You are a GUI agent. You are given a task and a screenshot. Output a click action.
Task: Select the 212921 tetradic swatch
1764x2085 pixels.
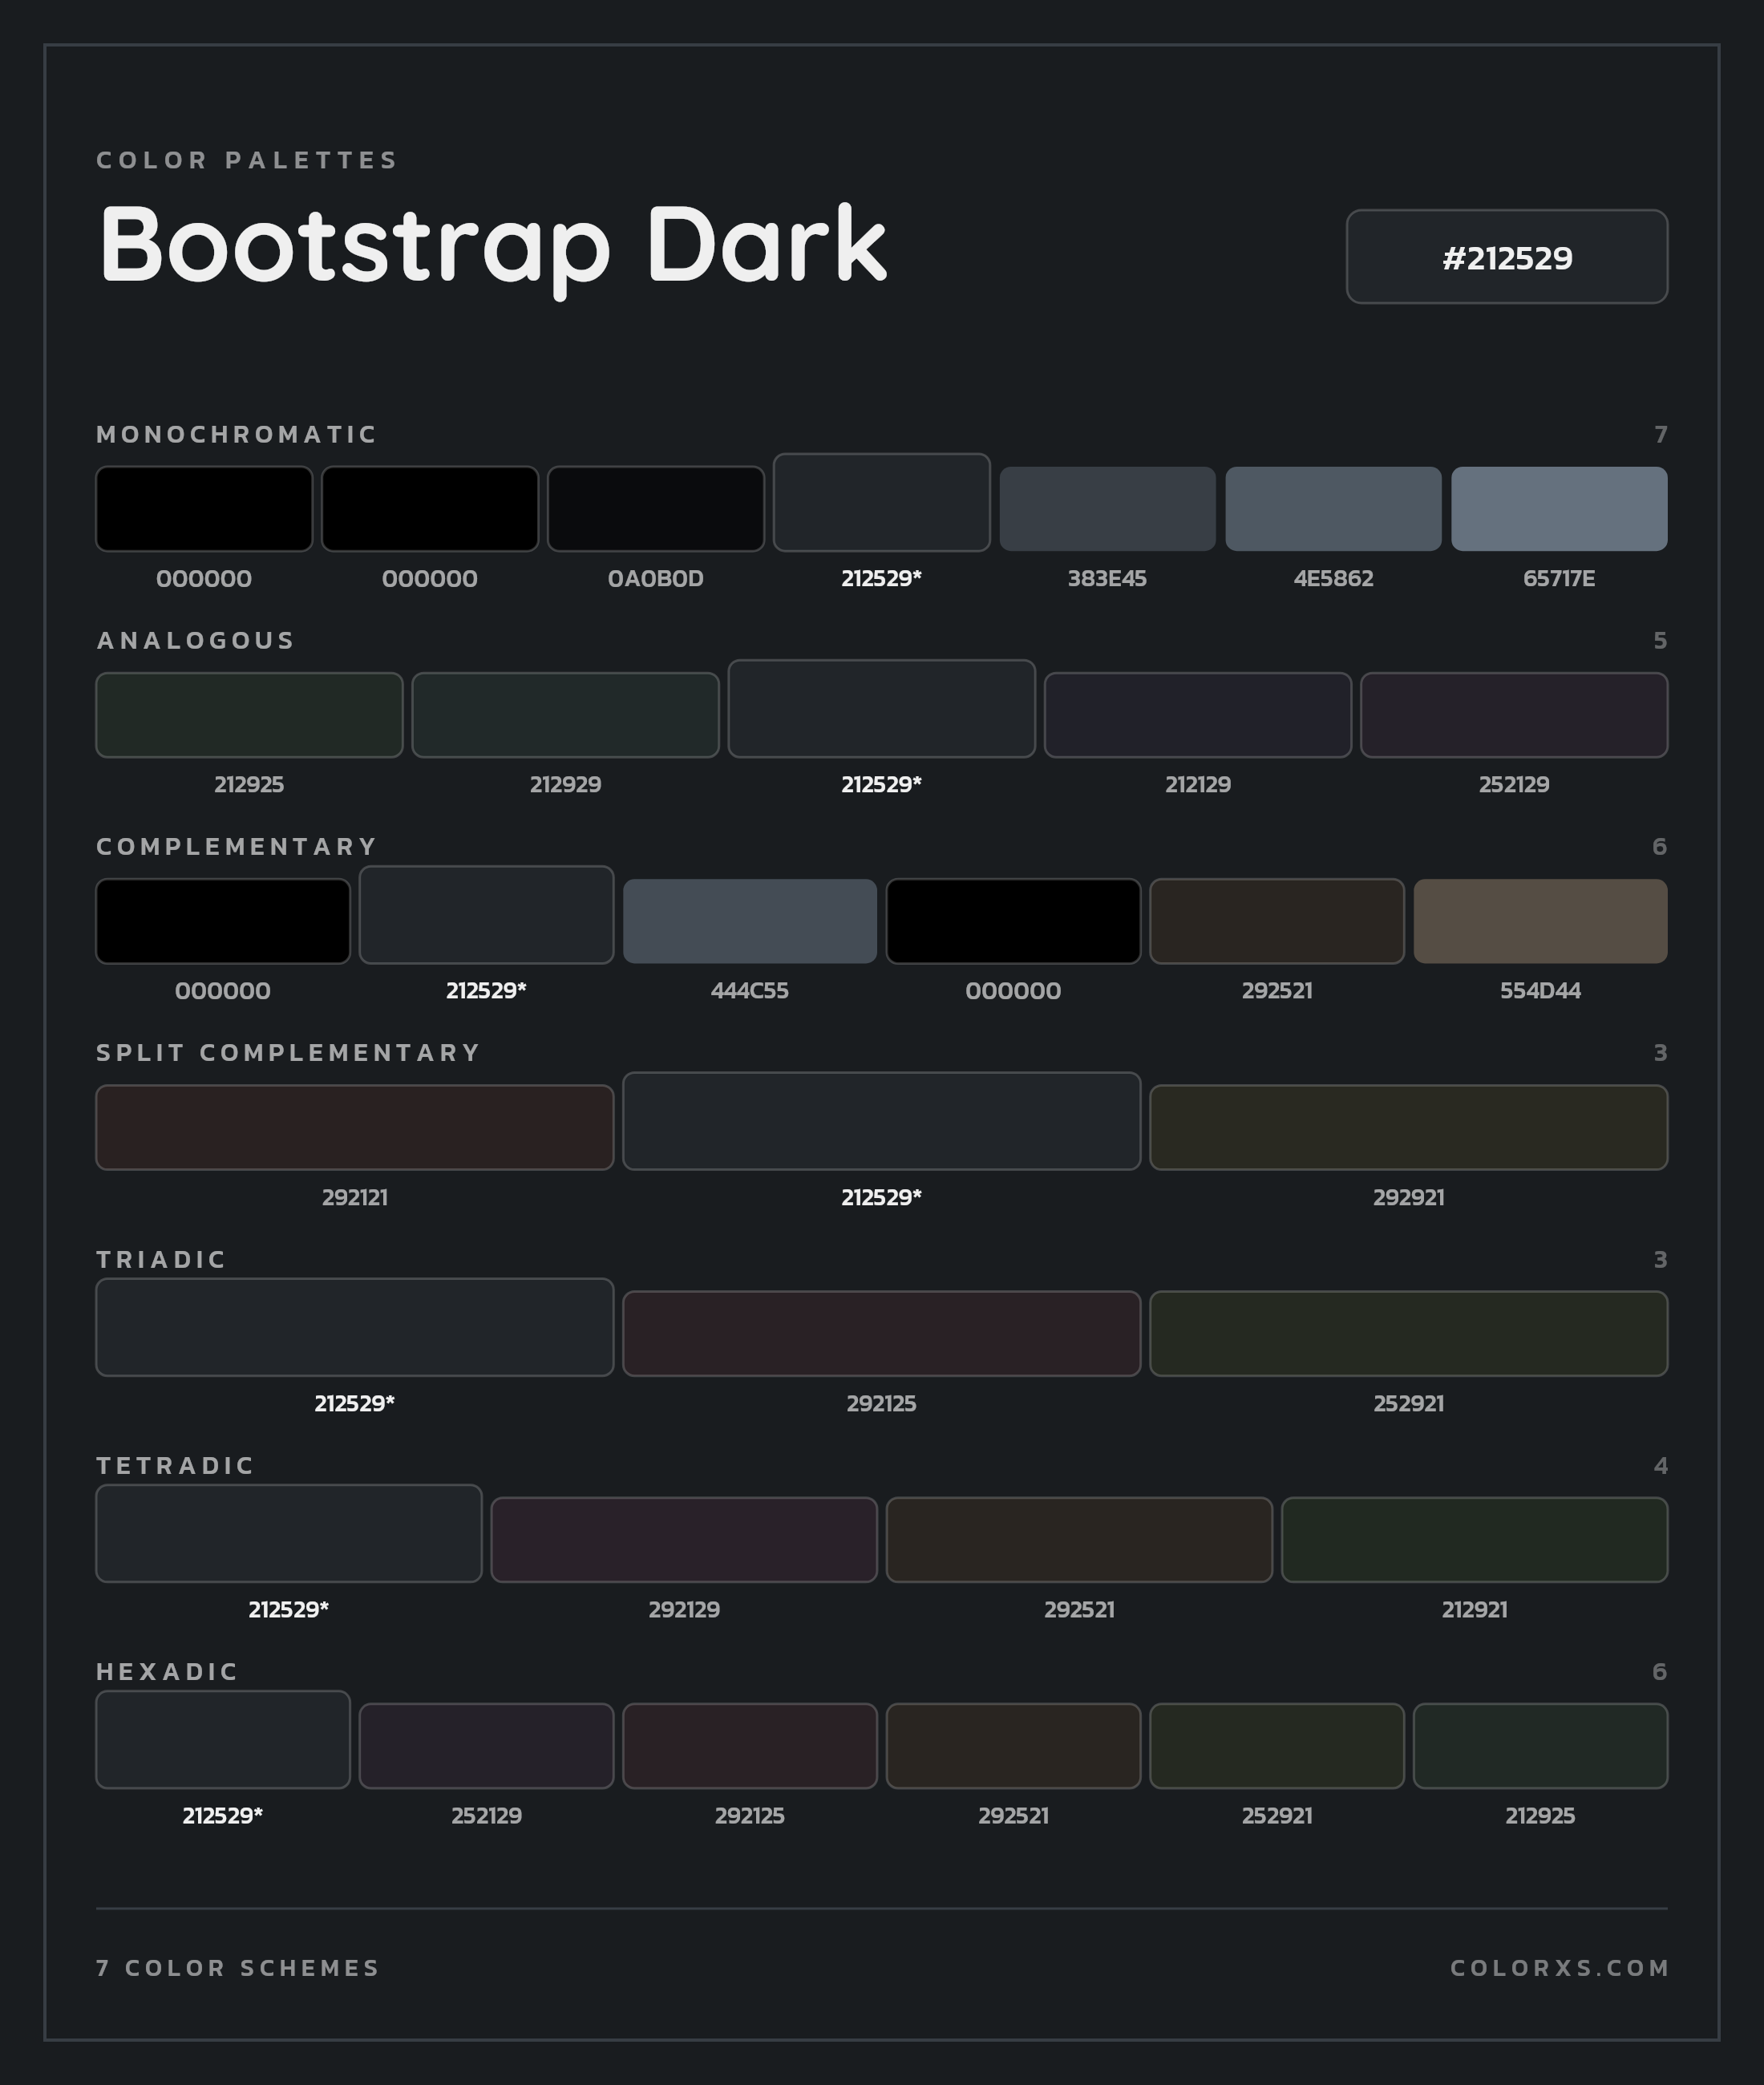[x=1475, y=1540]
